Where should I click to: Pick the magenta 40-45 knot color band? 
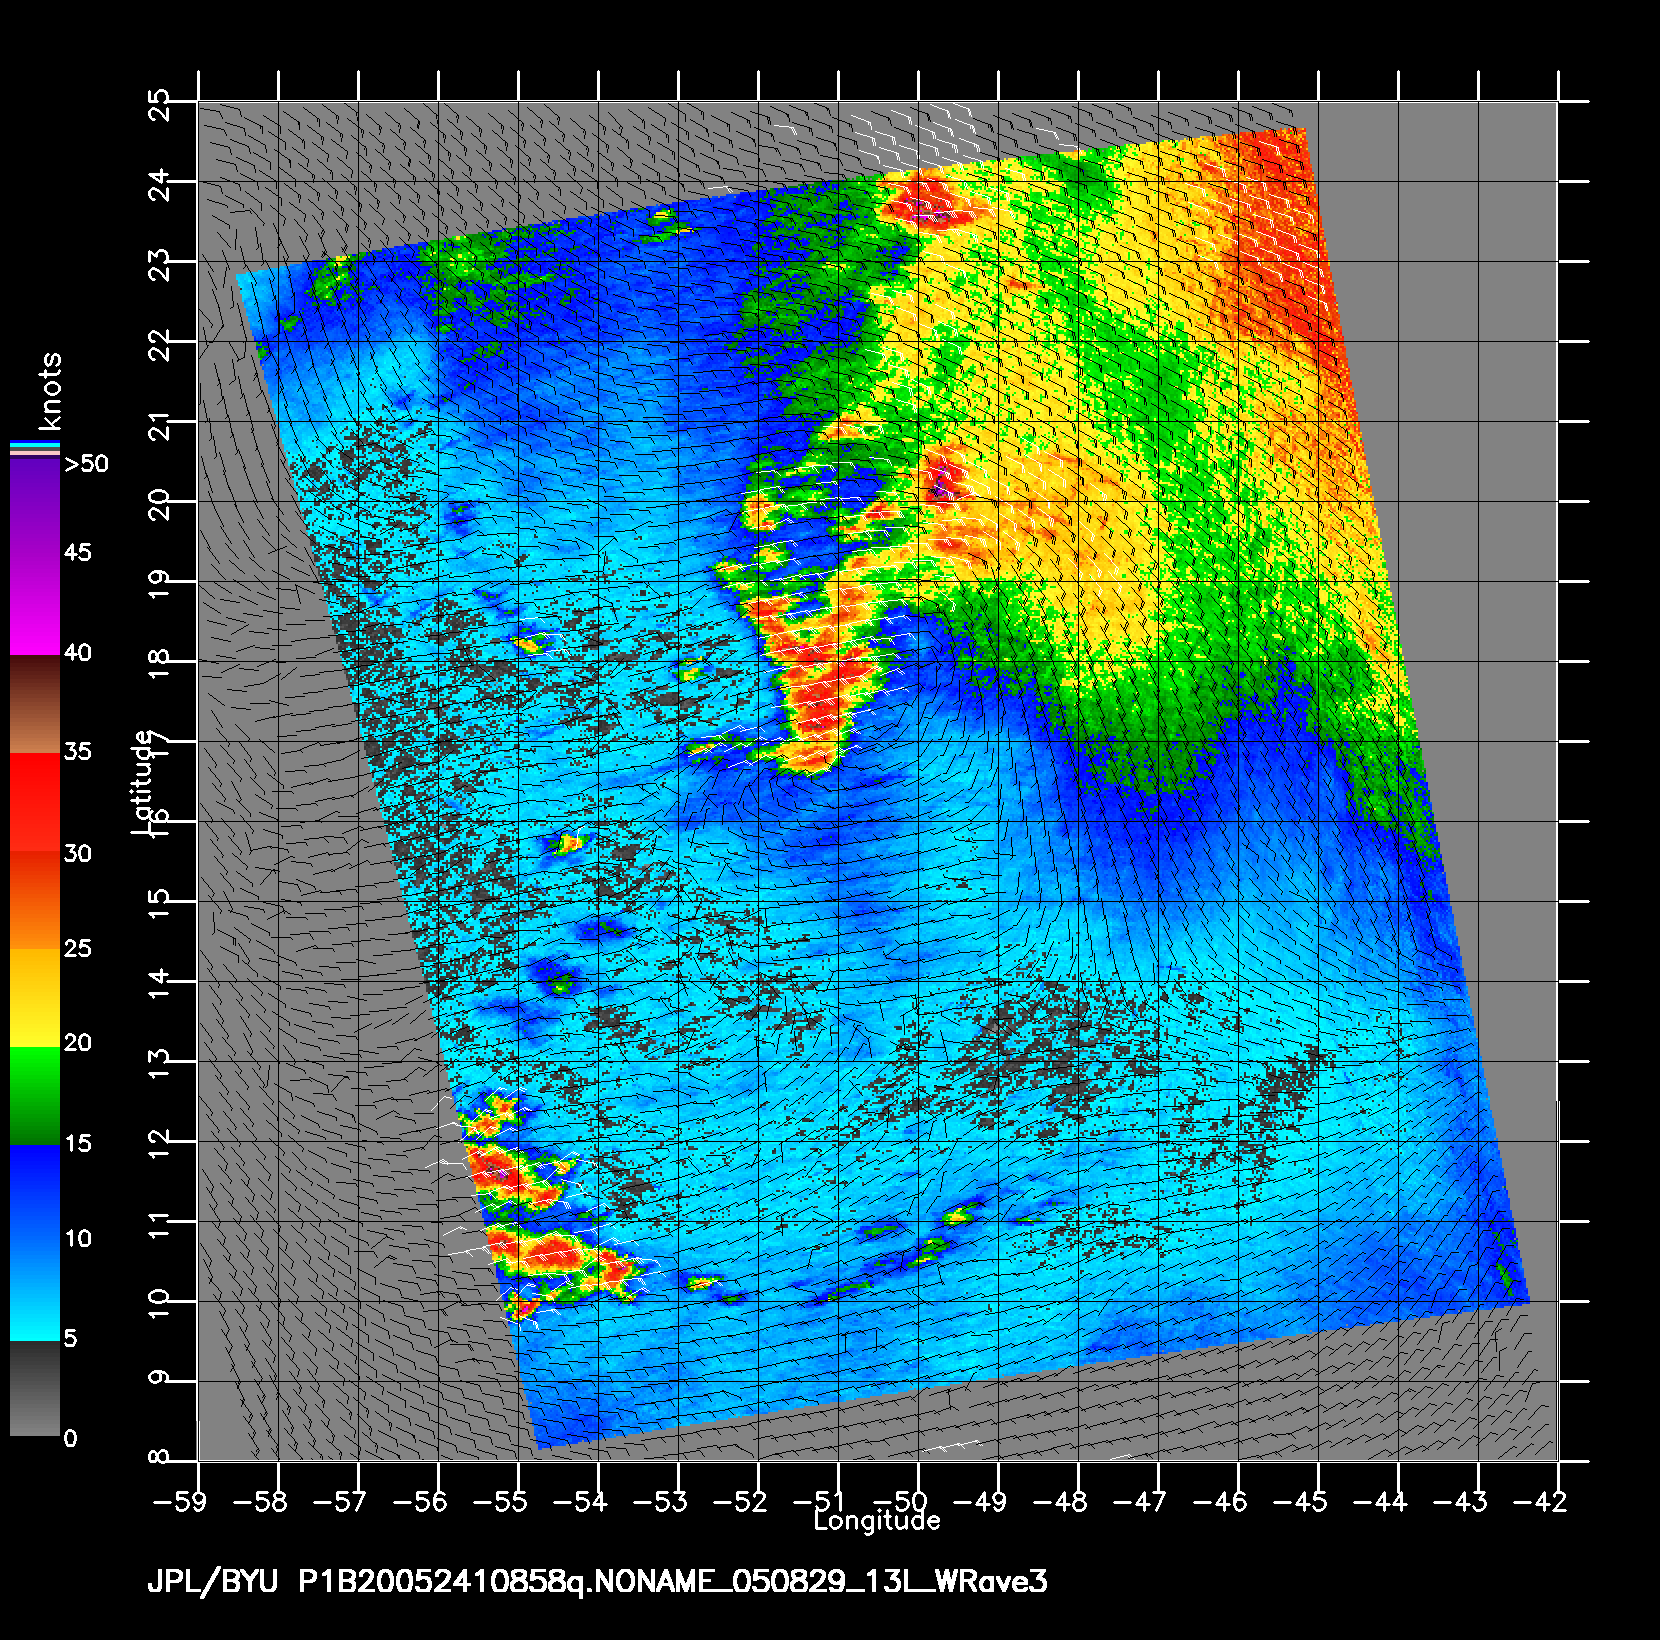coord(35,605)
